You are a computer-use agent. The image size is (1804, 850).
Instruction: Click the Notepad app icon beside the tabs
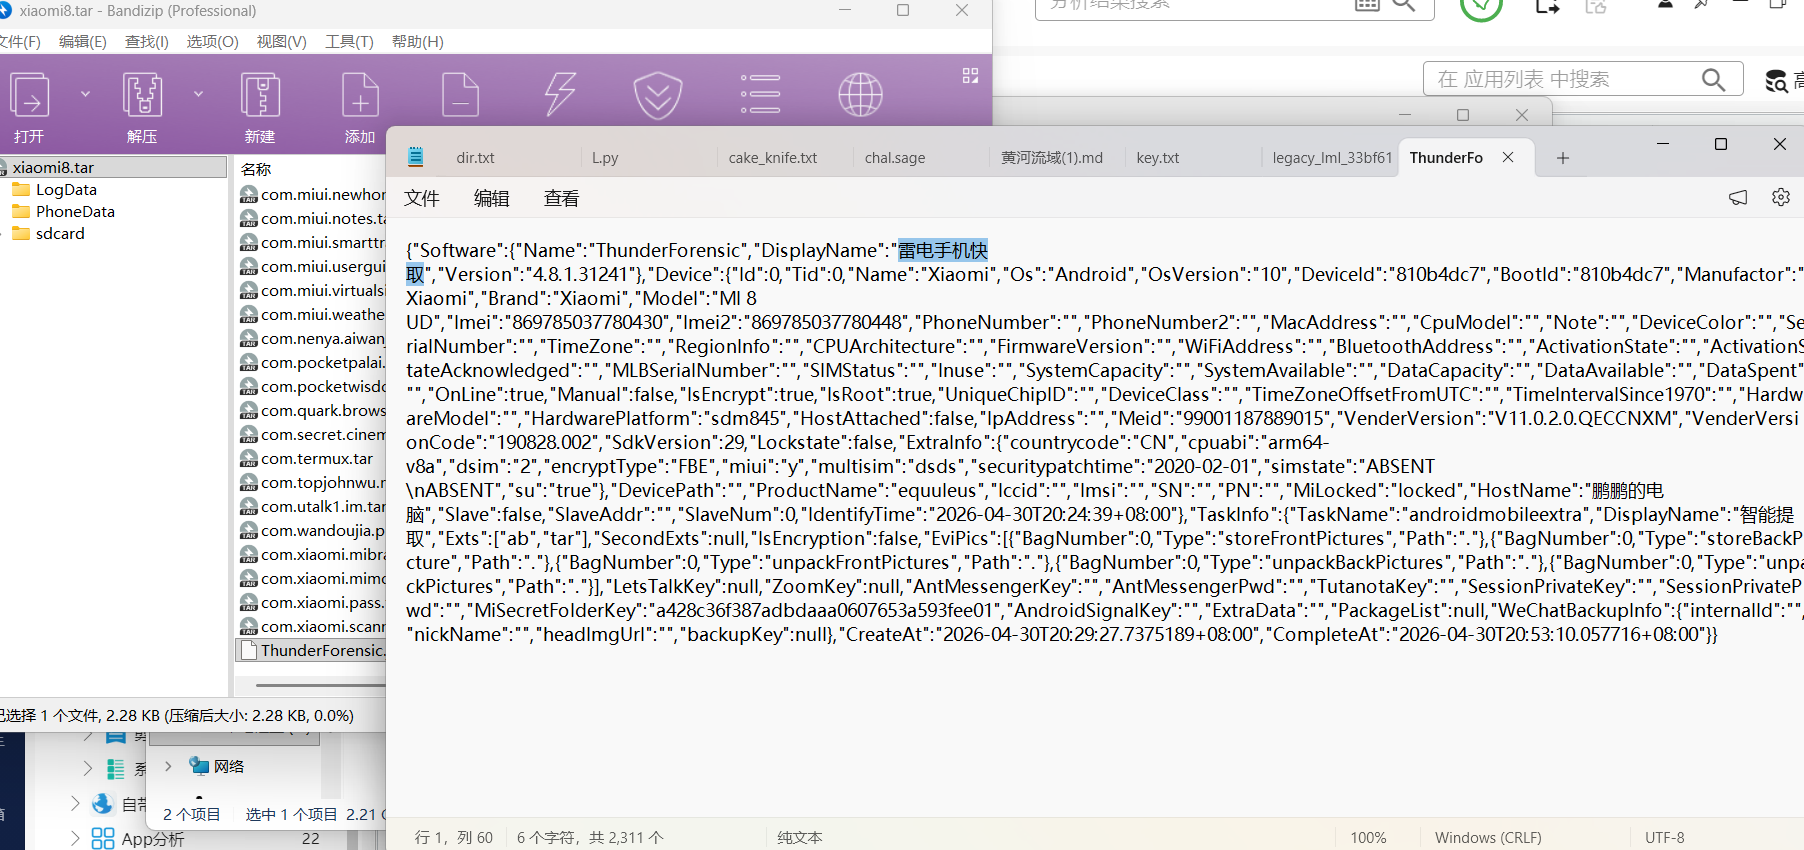(x=416, y=157)
